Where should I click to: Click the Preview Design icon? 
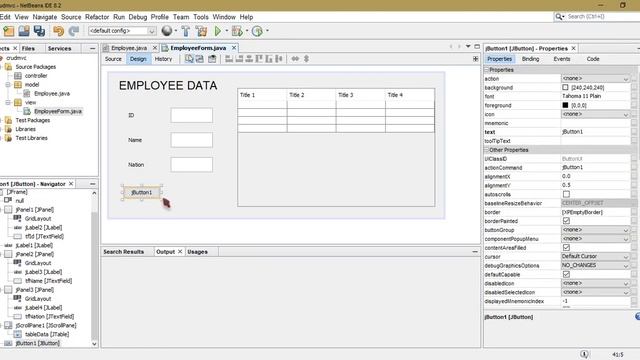pyautogui.click(x=212, y=59)
